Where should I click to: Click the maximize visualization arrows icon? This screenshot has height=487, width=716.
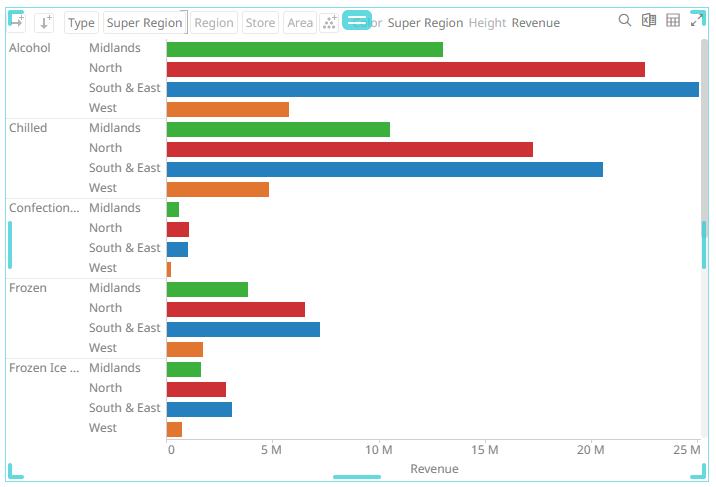click(697, 21)
